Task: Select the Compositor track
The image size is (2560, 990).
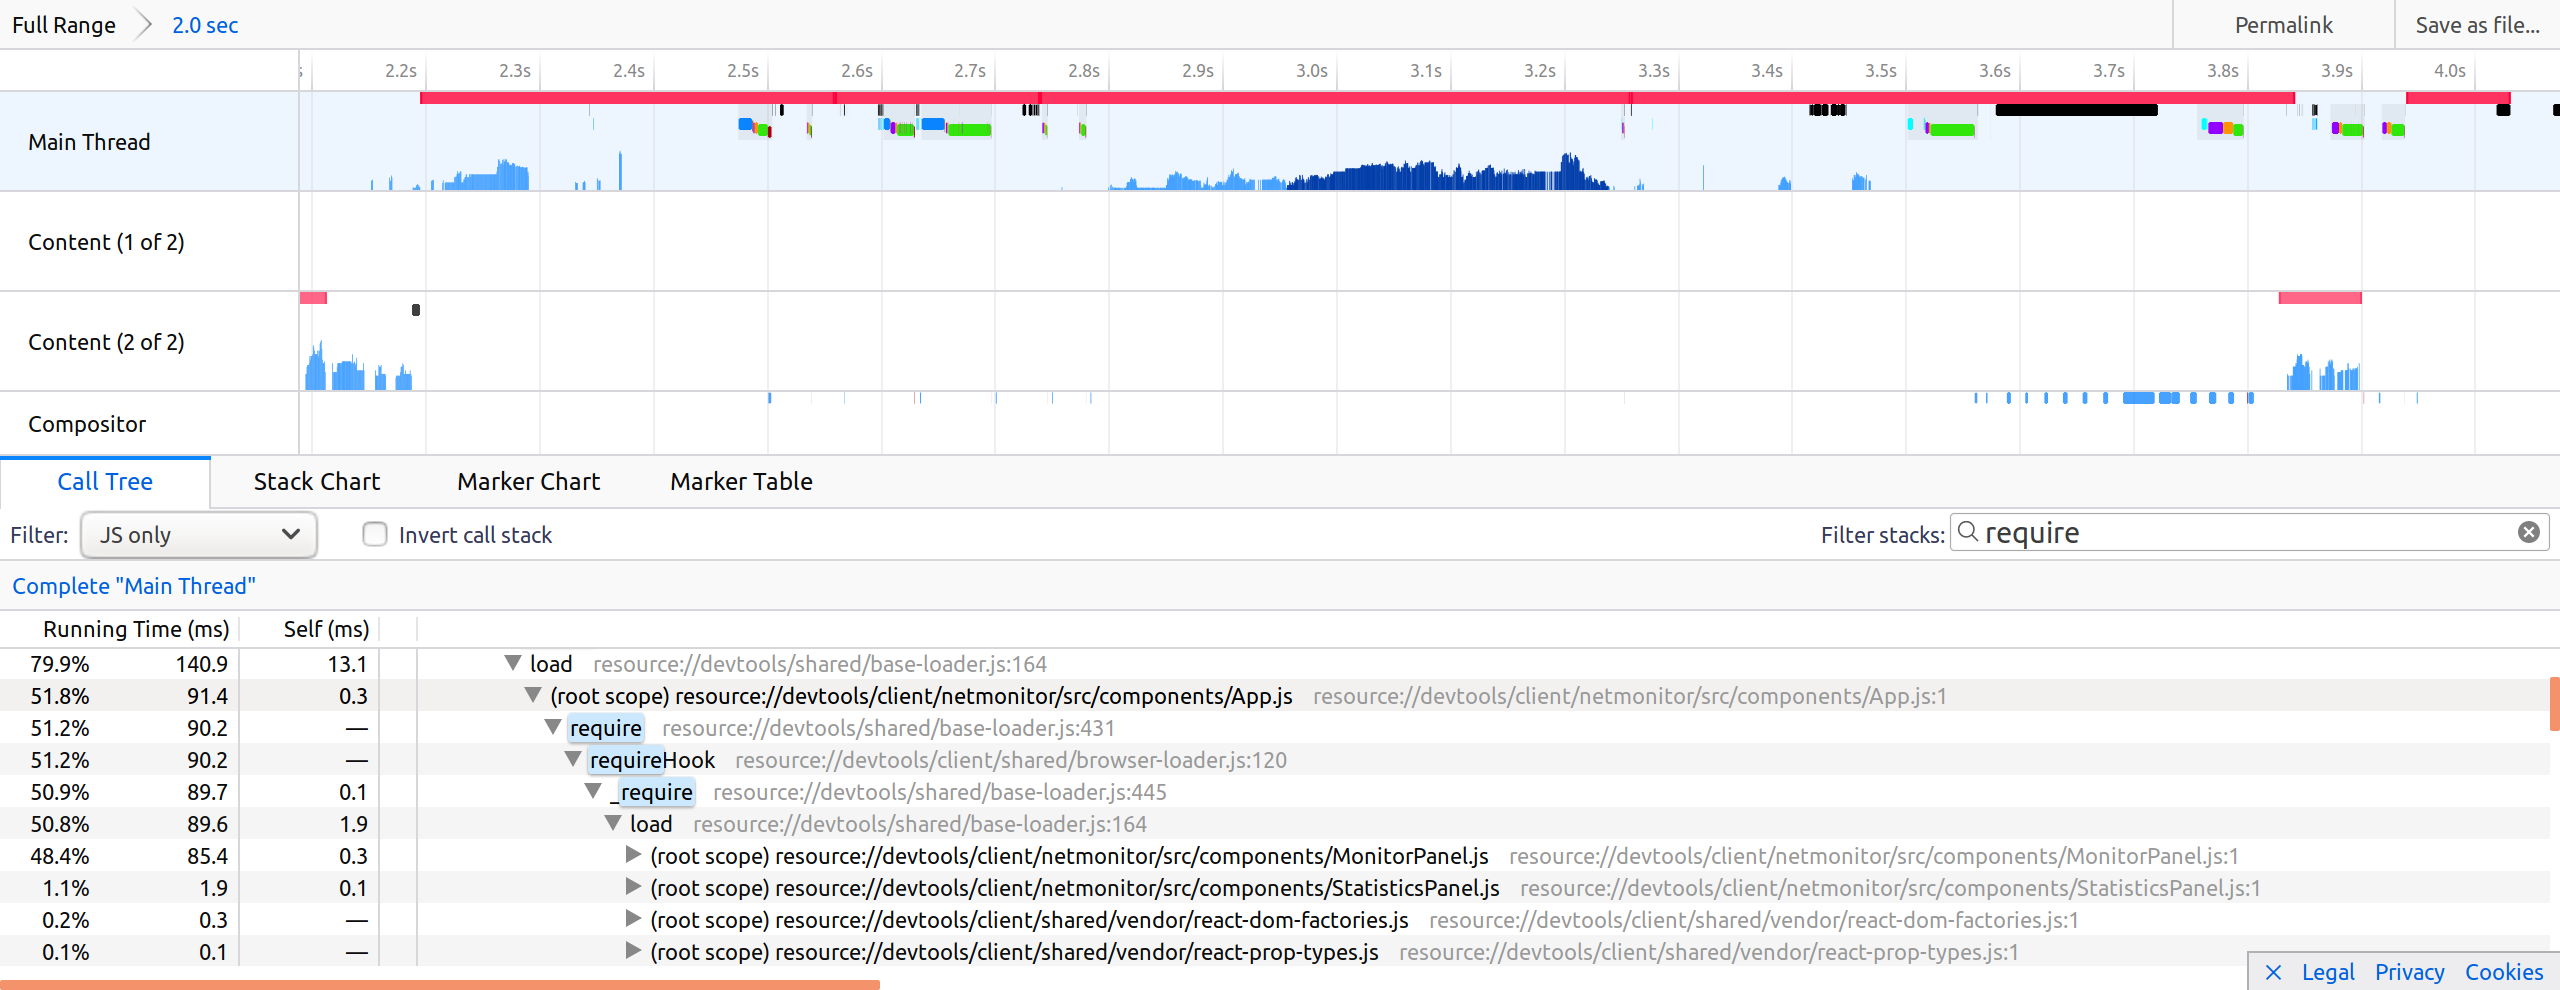Action: point(86,424)
